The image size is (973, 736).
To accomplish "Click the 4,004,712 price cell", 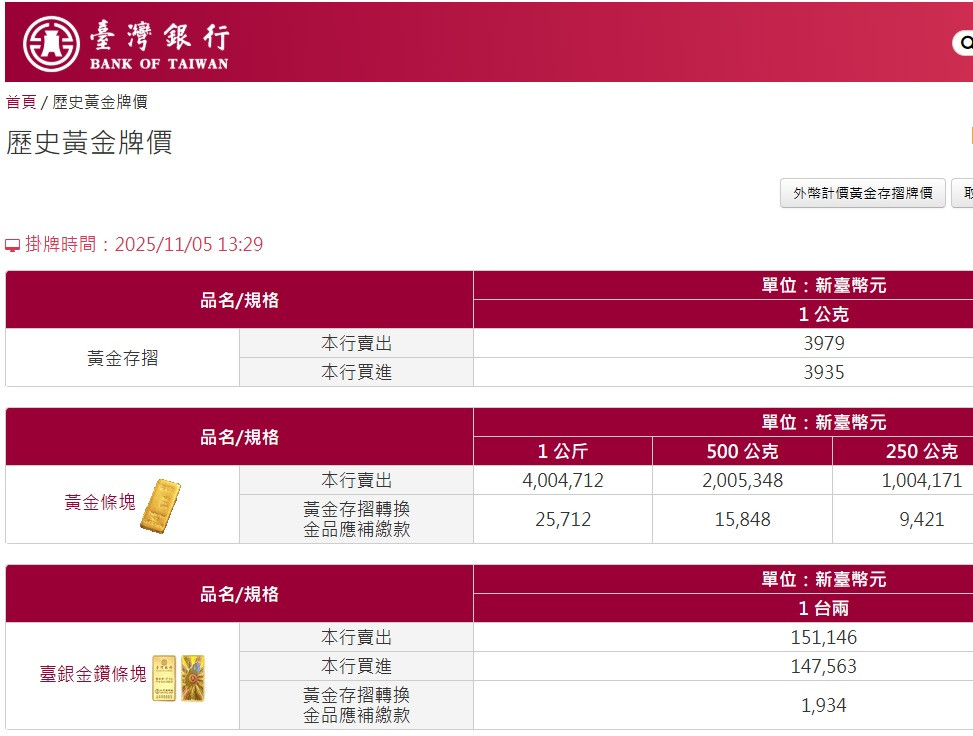I will pyautogui.click(x=563, y=480).
